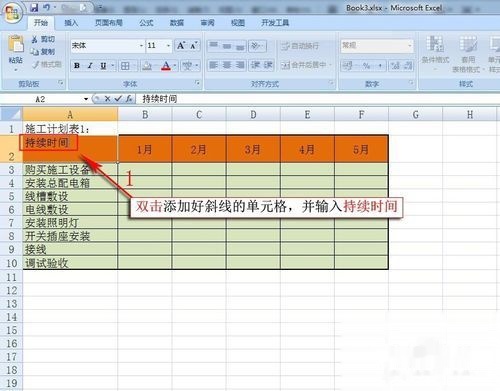Activate the 格式刷 format painter
This screenshot has height=391, width=500.
47,64
